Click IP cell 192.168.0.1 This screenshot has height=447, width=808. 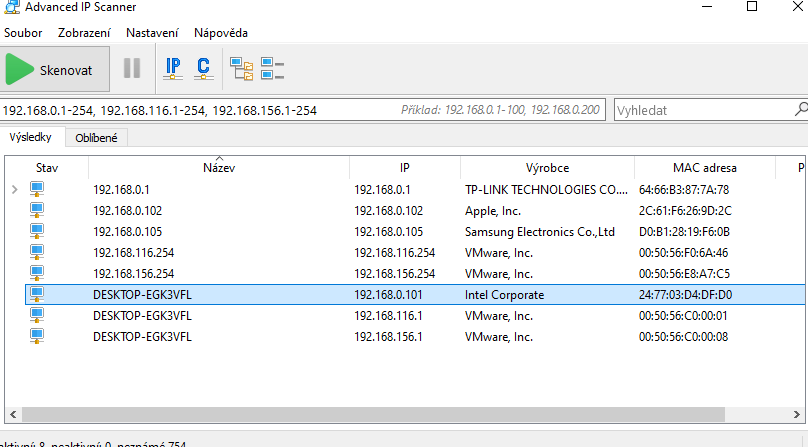[382, 190]
